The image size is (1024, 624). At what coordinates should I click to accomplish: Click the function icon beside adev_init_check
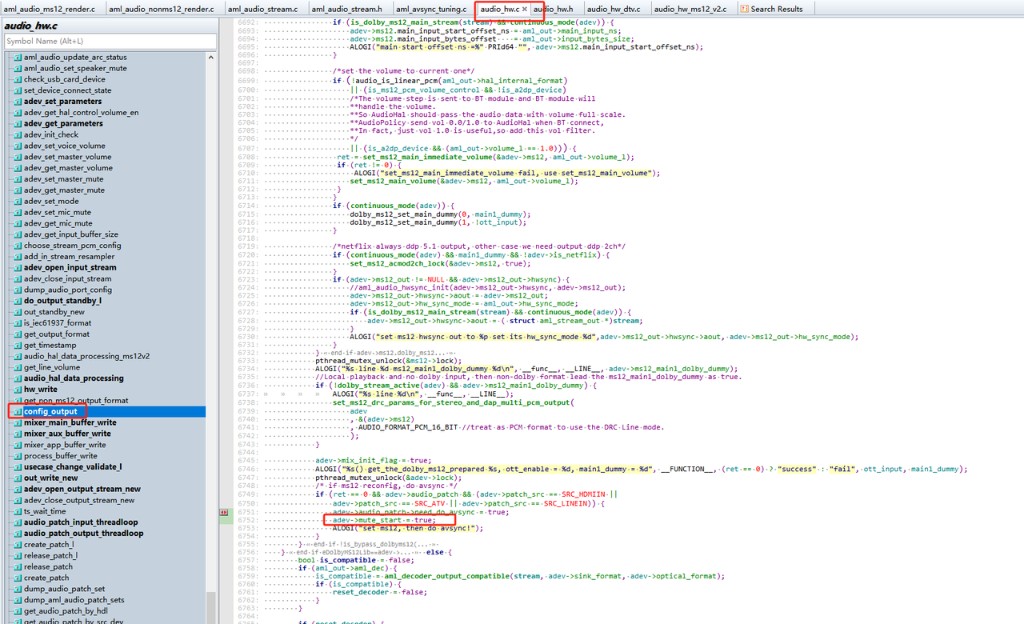coord(18,135)
